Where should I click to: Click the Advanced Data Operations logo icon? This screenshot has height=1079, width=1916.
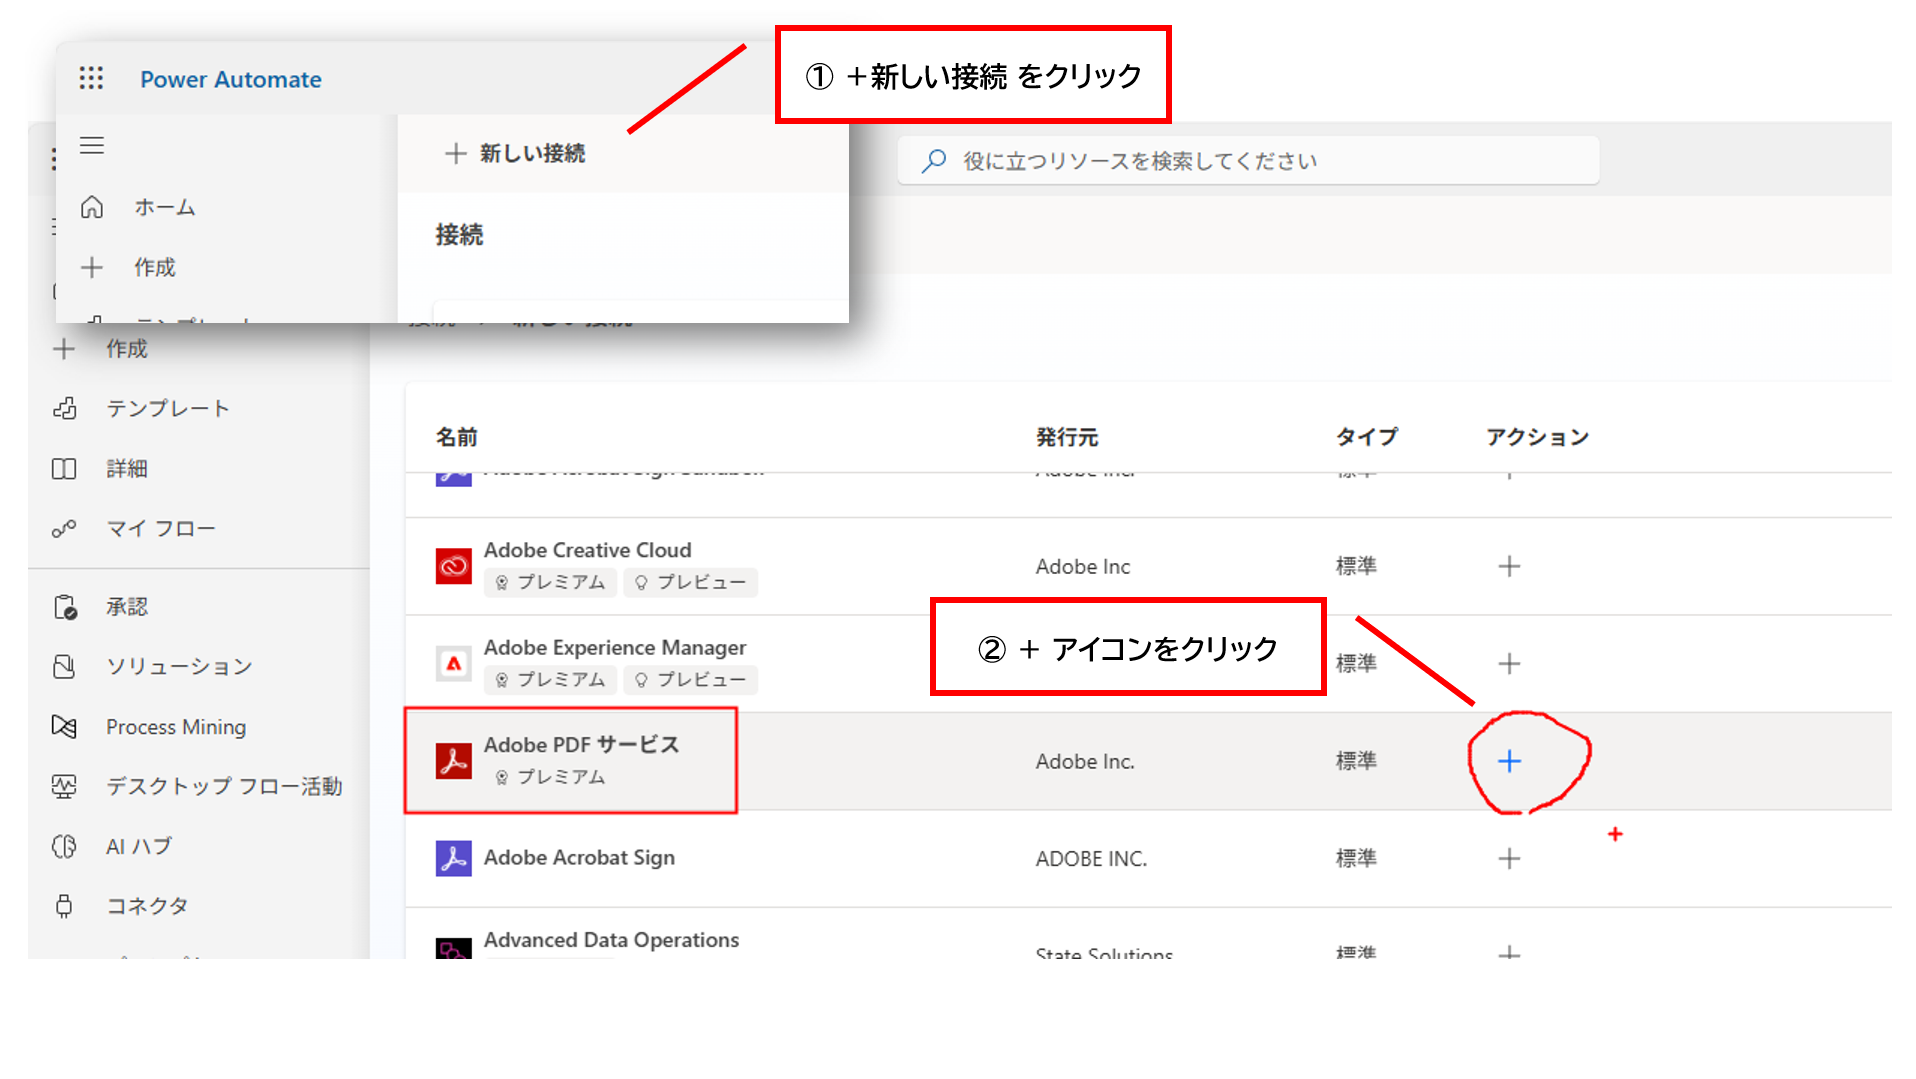click(453, 948)
